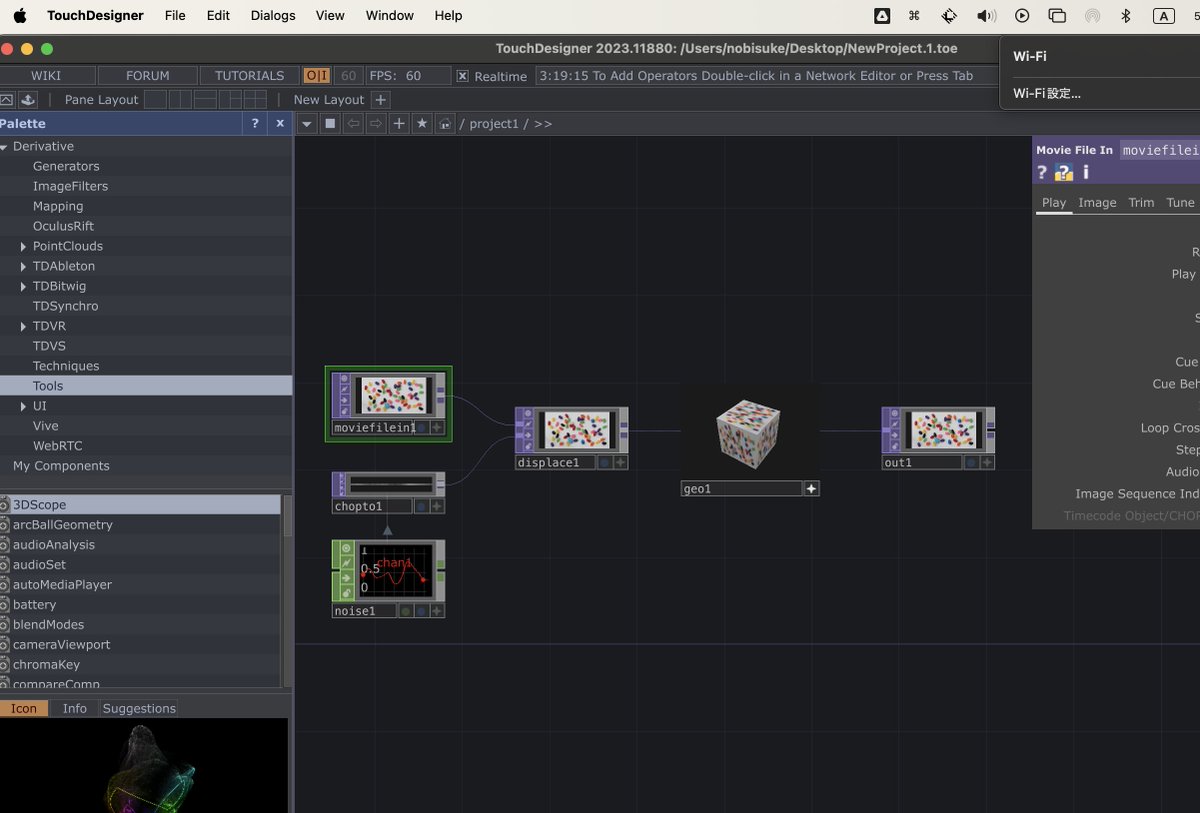Toggle display flag on out1 node
1200x813 pixels.
pos(971,463)
